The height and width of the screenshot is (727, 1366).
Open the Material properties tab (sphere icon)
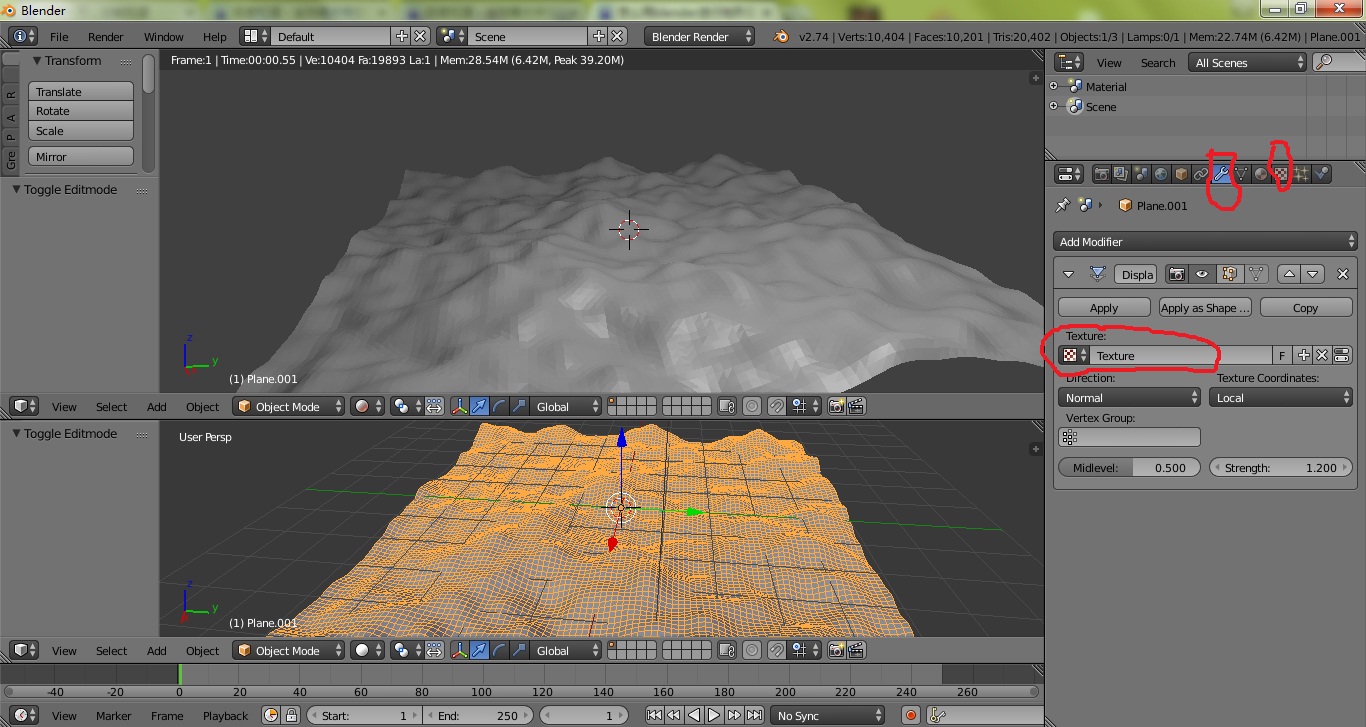[1261, 174]
